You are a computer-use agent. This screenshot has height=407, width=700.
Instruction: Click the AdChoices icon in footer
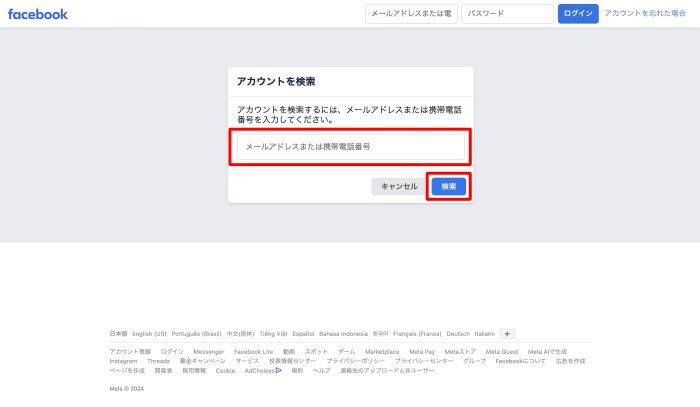[278, 370]
